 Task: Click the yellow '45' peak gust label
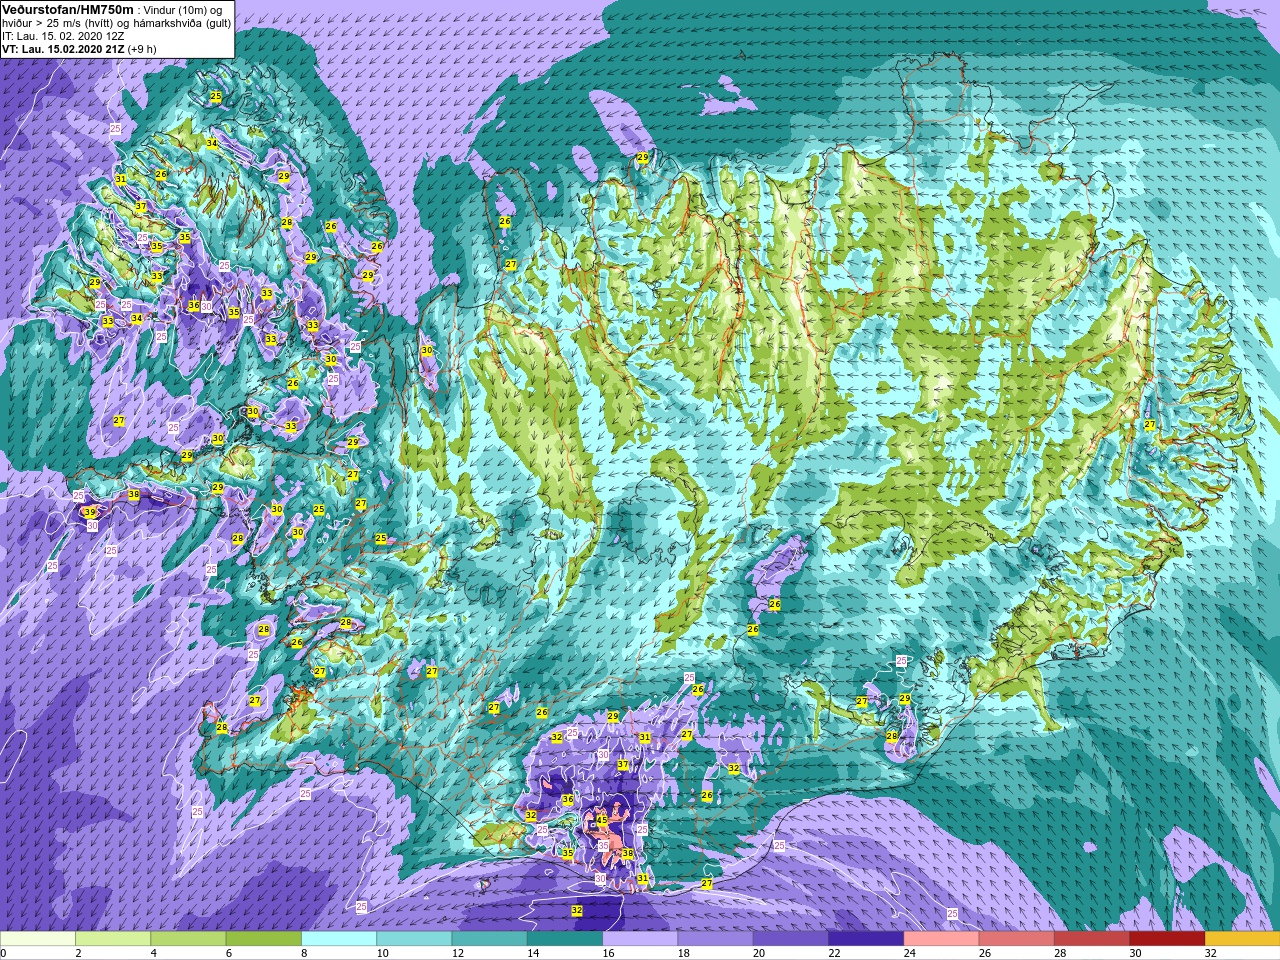coord(602,820)
